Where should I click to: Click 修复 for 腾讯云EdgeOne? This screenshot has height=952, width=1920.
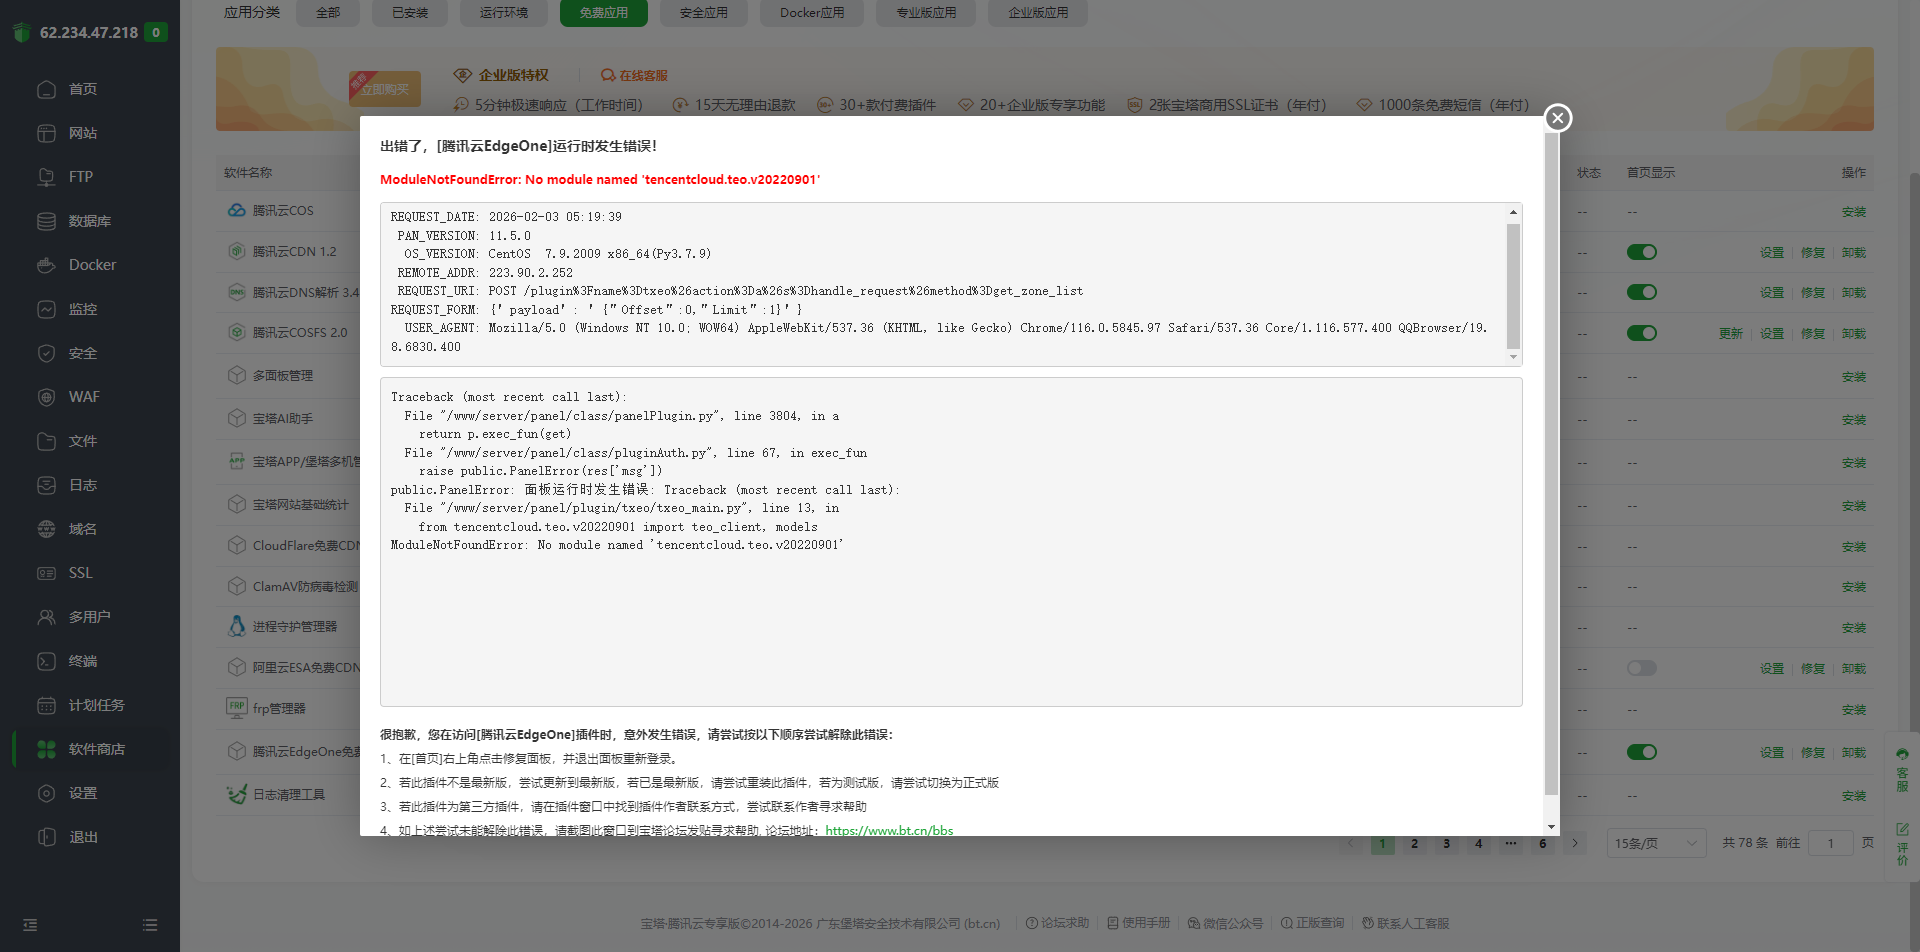tap(1813, 753)
